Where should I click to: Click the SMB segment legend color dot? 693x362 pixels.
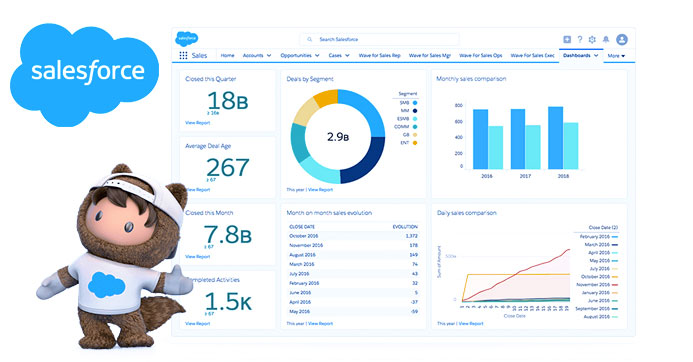click(415, 103)
